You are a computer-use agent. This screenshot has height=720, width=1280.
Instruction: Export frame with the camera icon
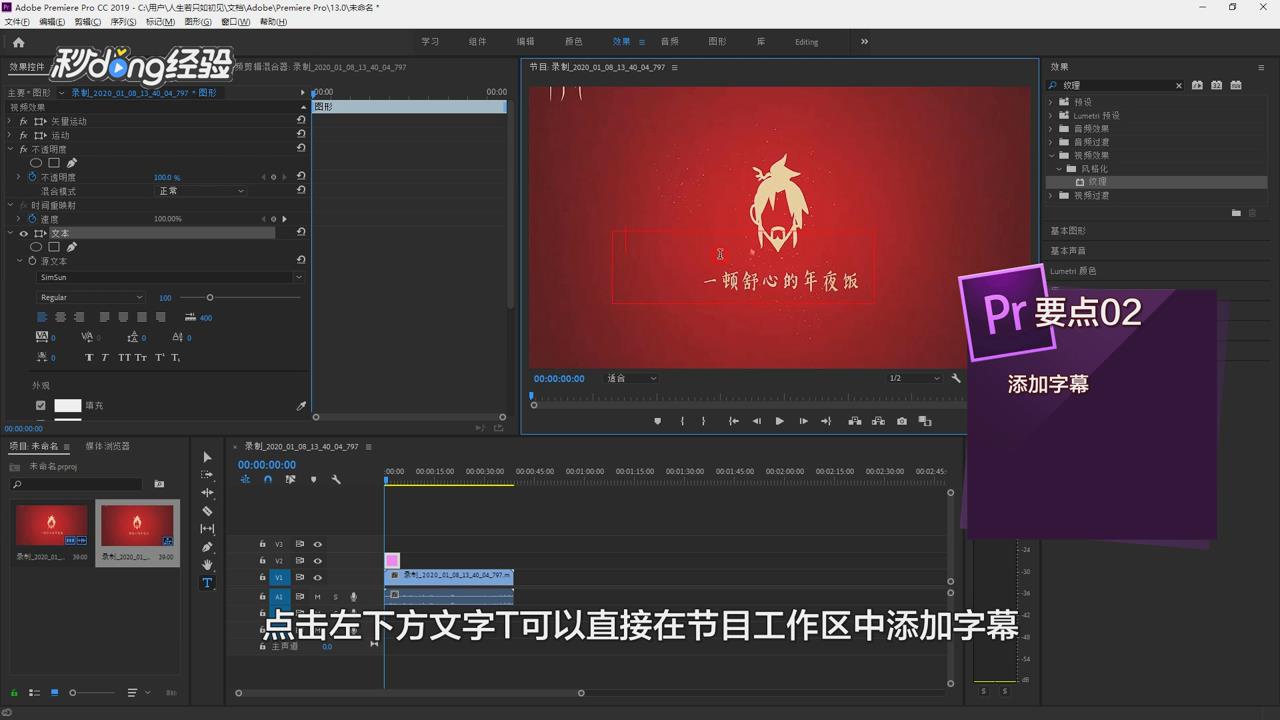click(901, 421)
